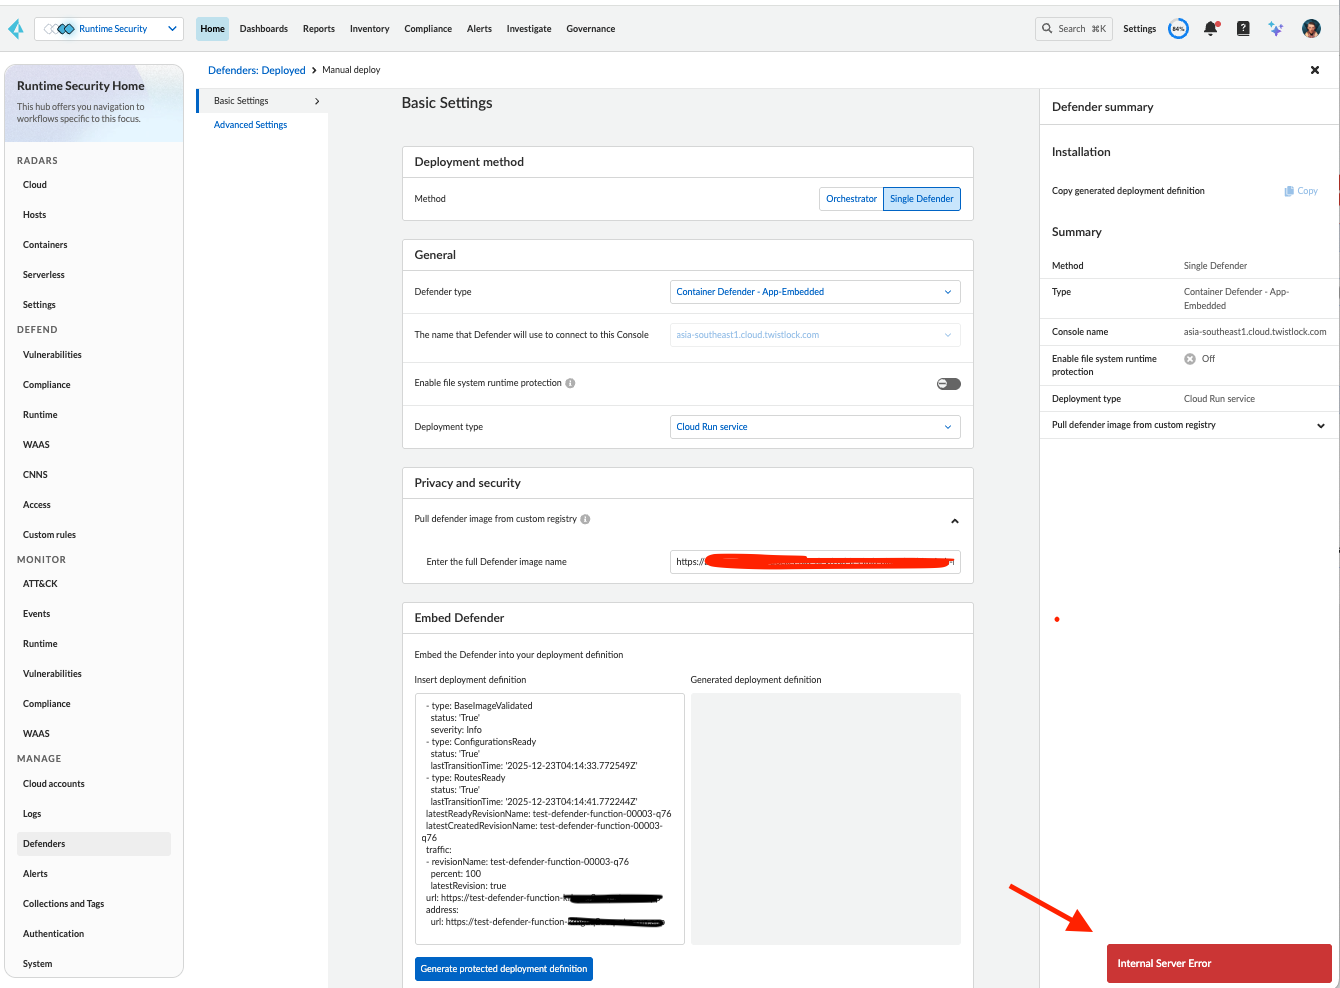
Task: Open Hosts radar in the sidebar
Action: 35,215
